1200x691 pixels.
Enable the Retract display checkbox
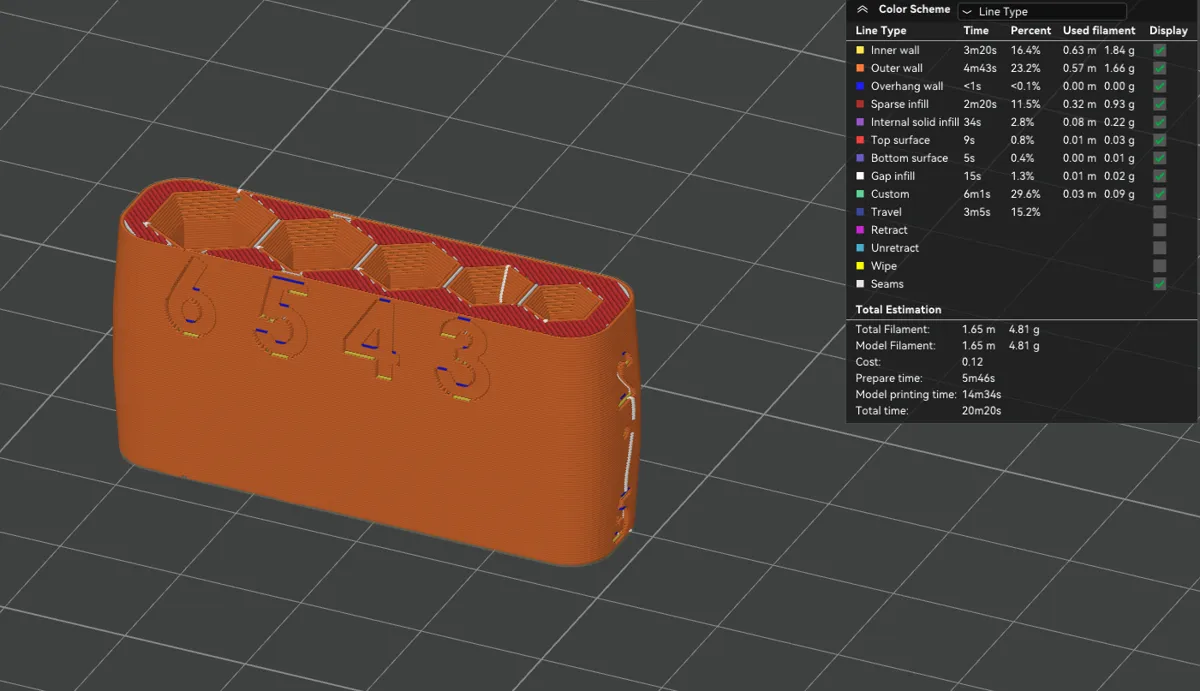point(1159,230)
